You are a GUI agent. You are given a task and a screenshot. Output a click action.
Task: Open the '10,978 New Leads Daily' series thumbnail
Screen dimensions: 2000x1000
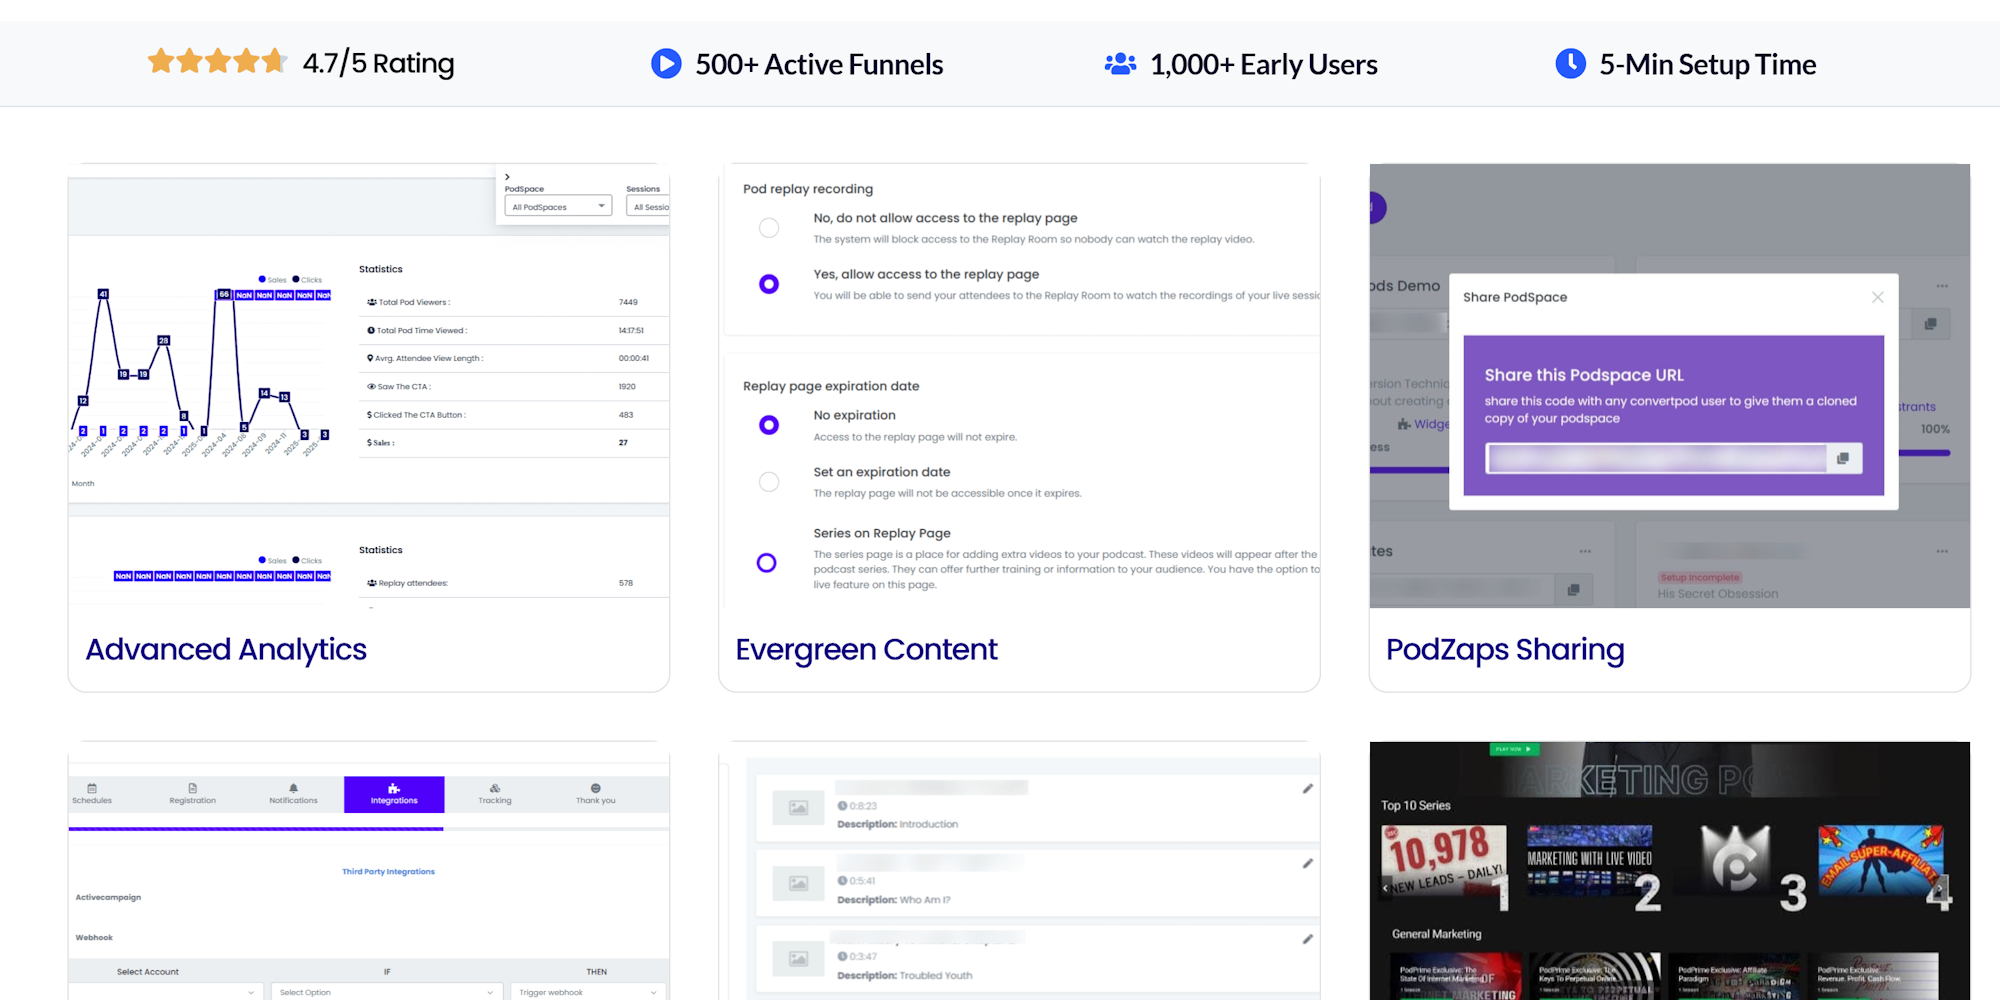point(1444,860)
